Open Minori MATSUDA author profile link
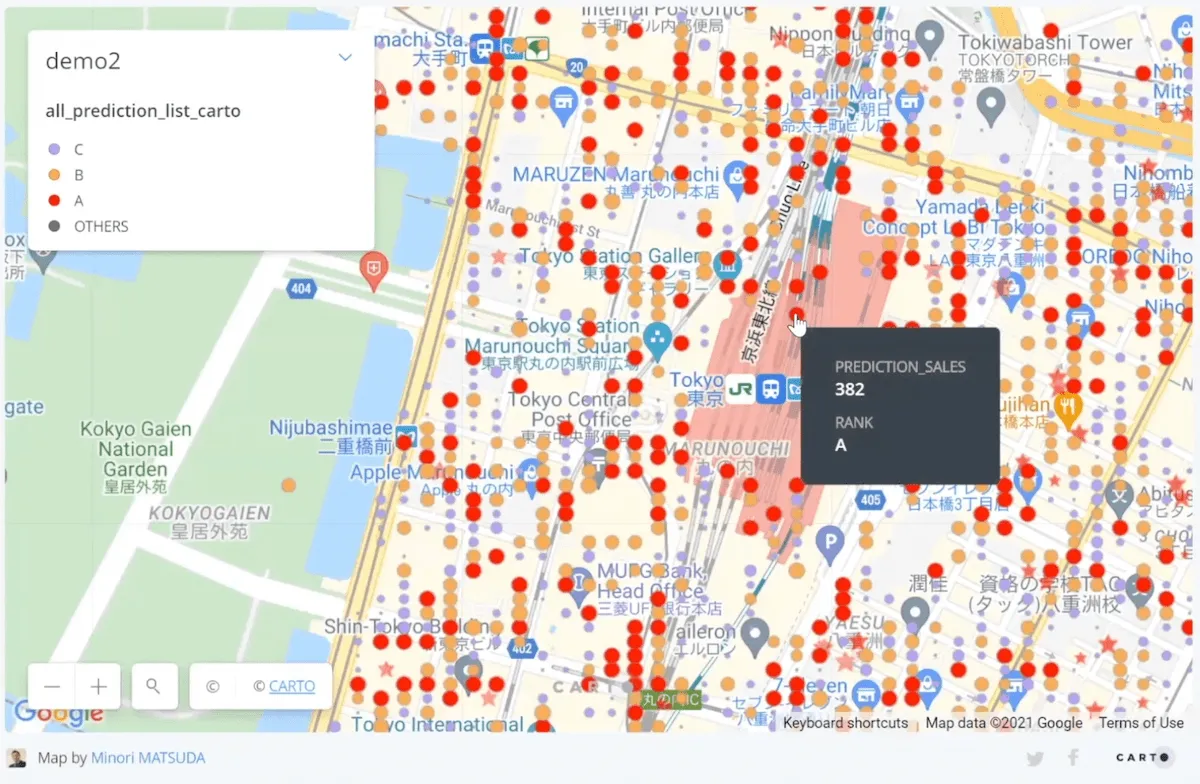This screenshot has width=1200, height=784. pyautogui.click(x=148, y=758)
